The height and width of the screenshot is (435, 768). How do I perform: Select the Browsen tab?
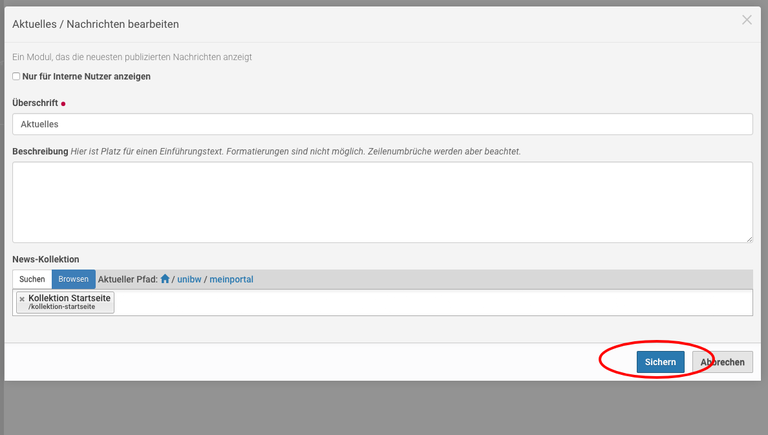(73, 279)
